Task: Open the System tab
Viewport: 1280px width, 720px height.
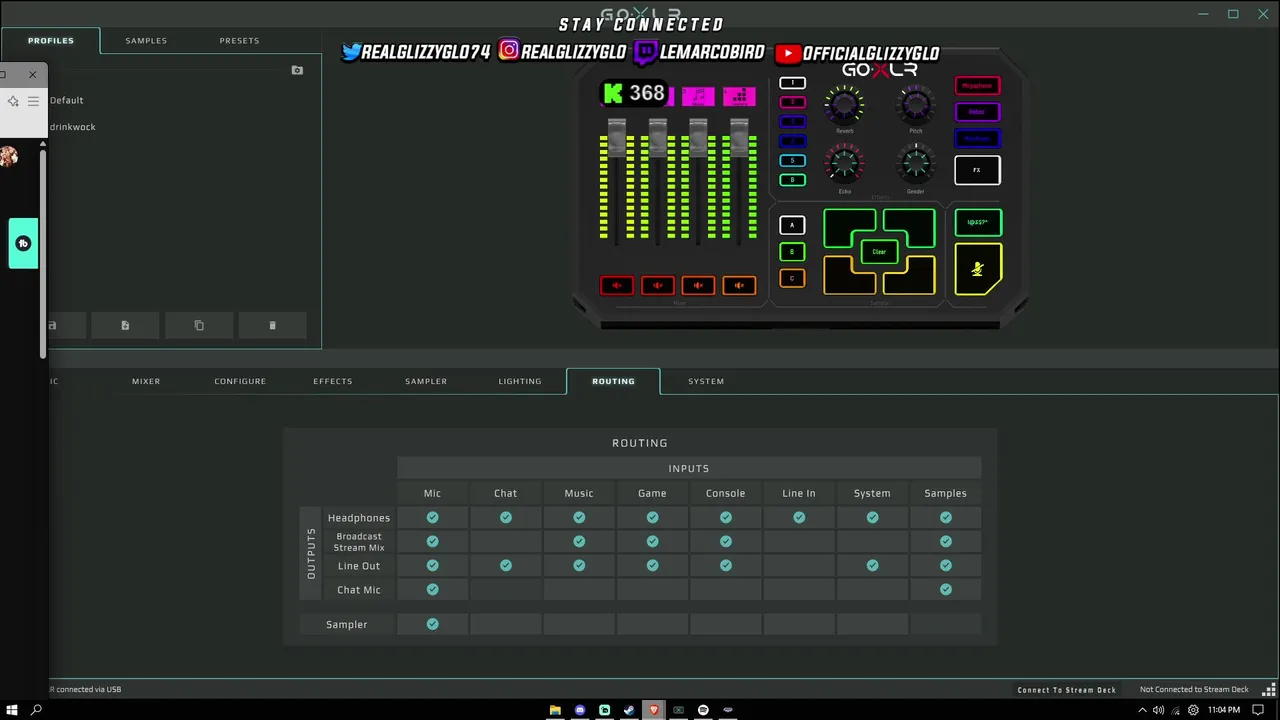Action: point(706,381)
